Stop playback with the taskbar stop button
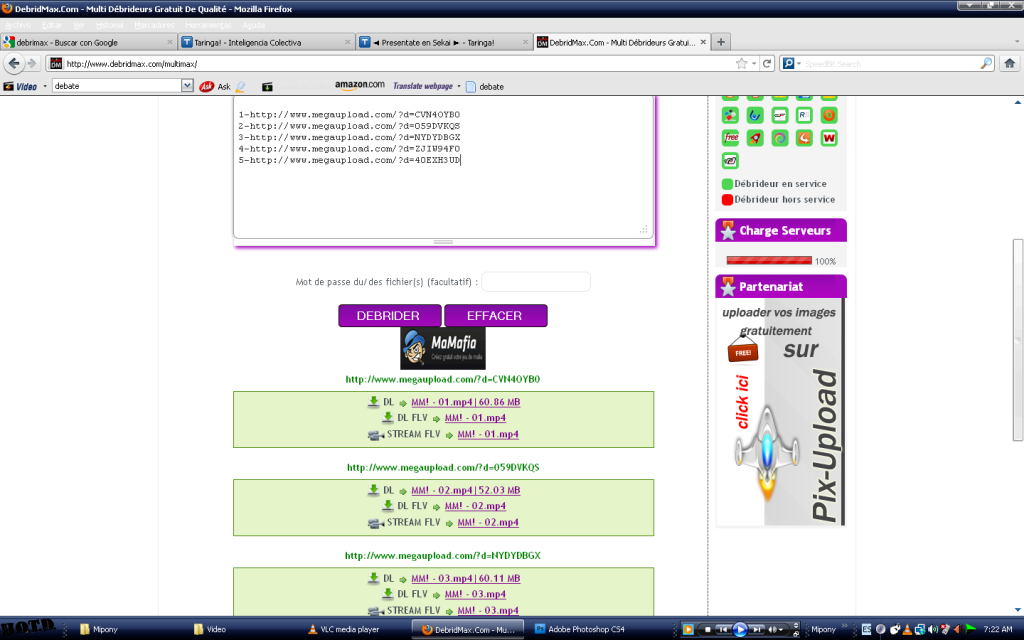 pos(707,630)
